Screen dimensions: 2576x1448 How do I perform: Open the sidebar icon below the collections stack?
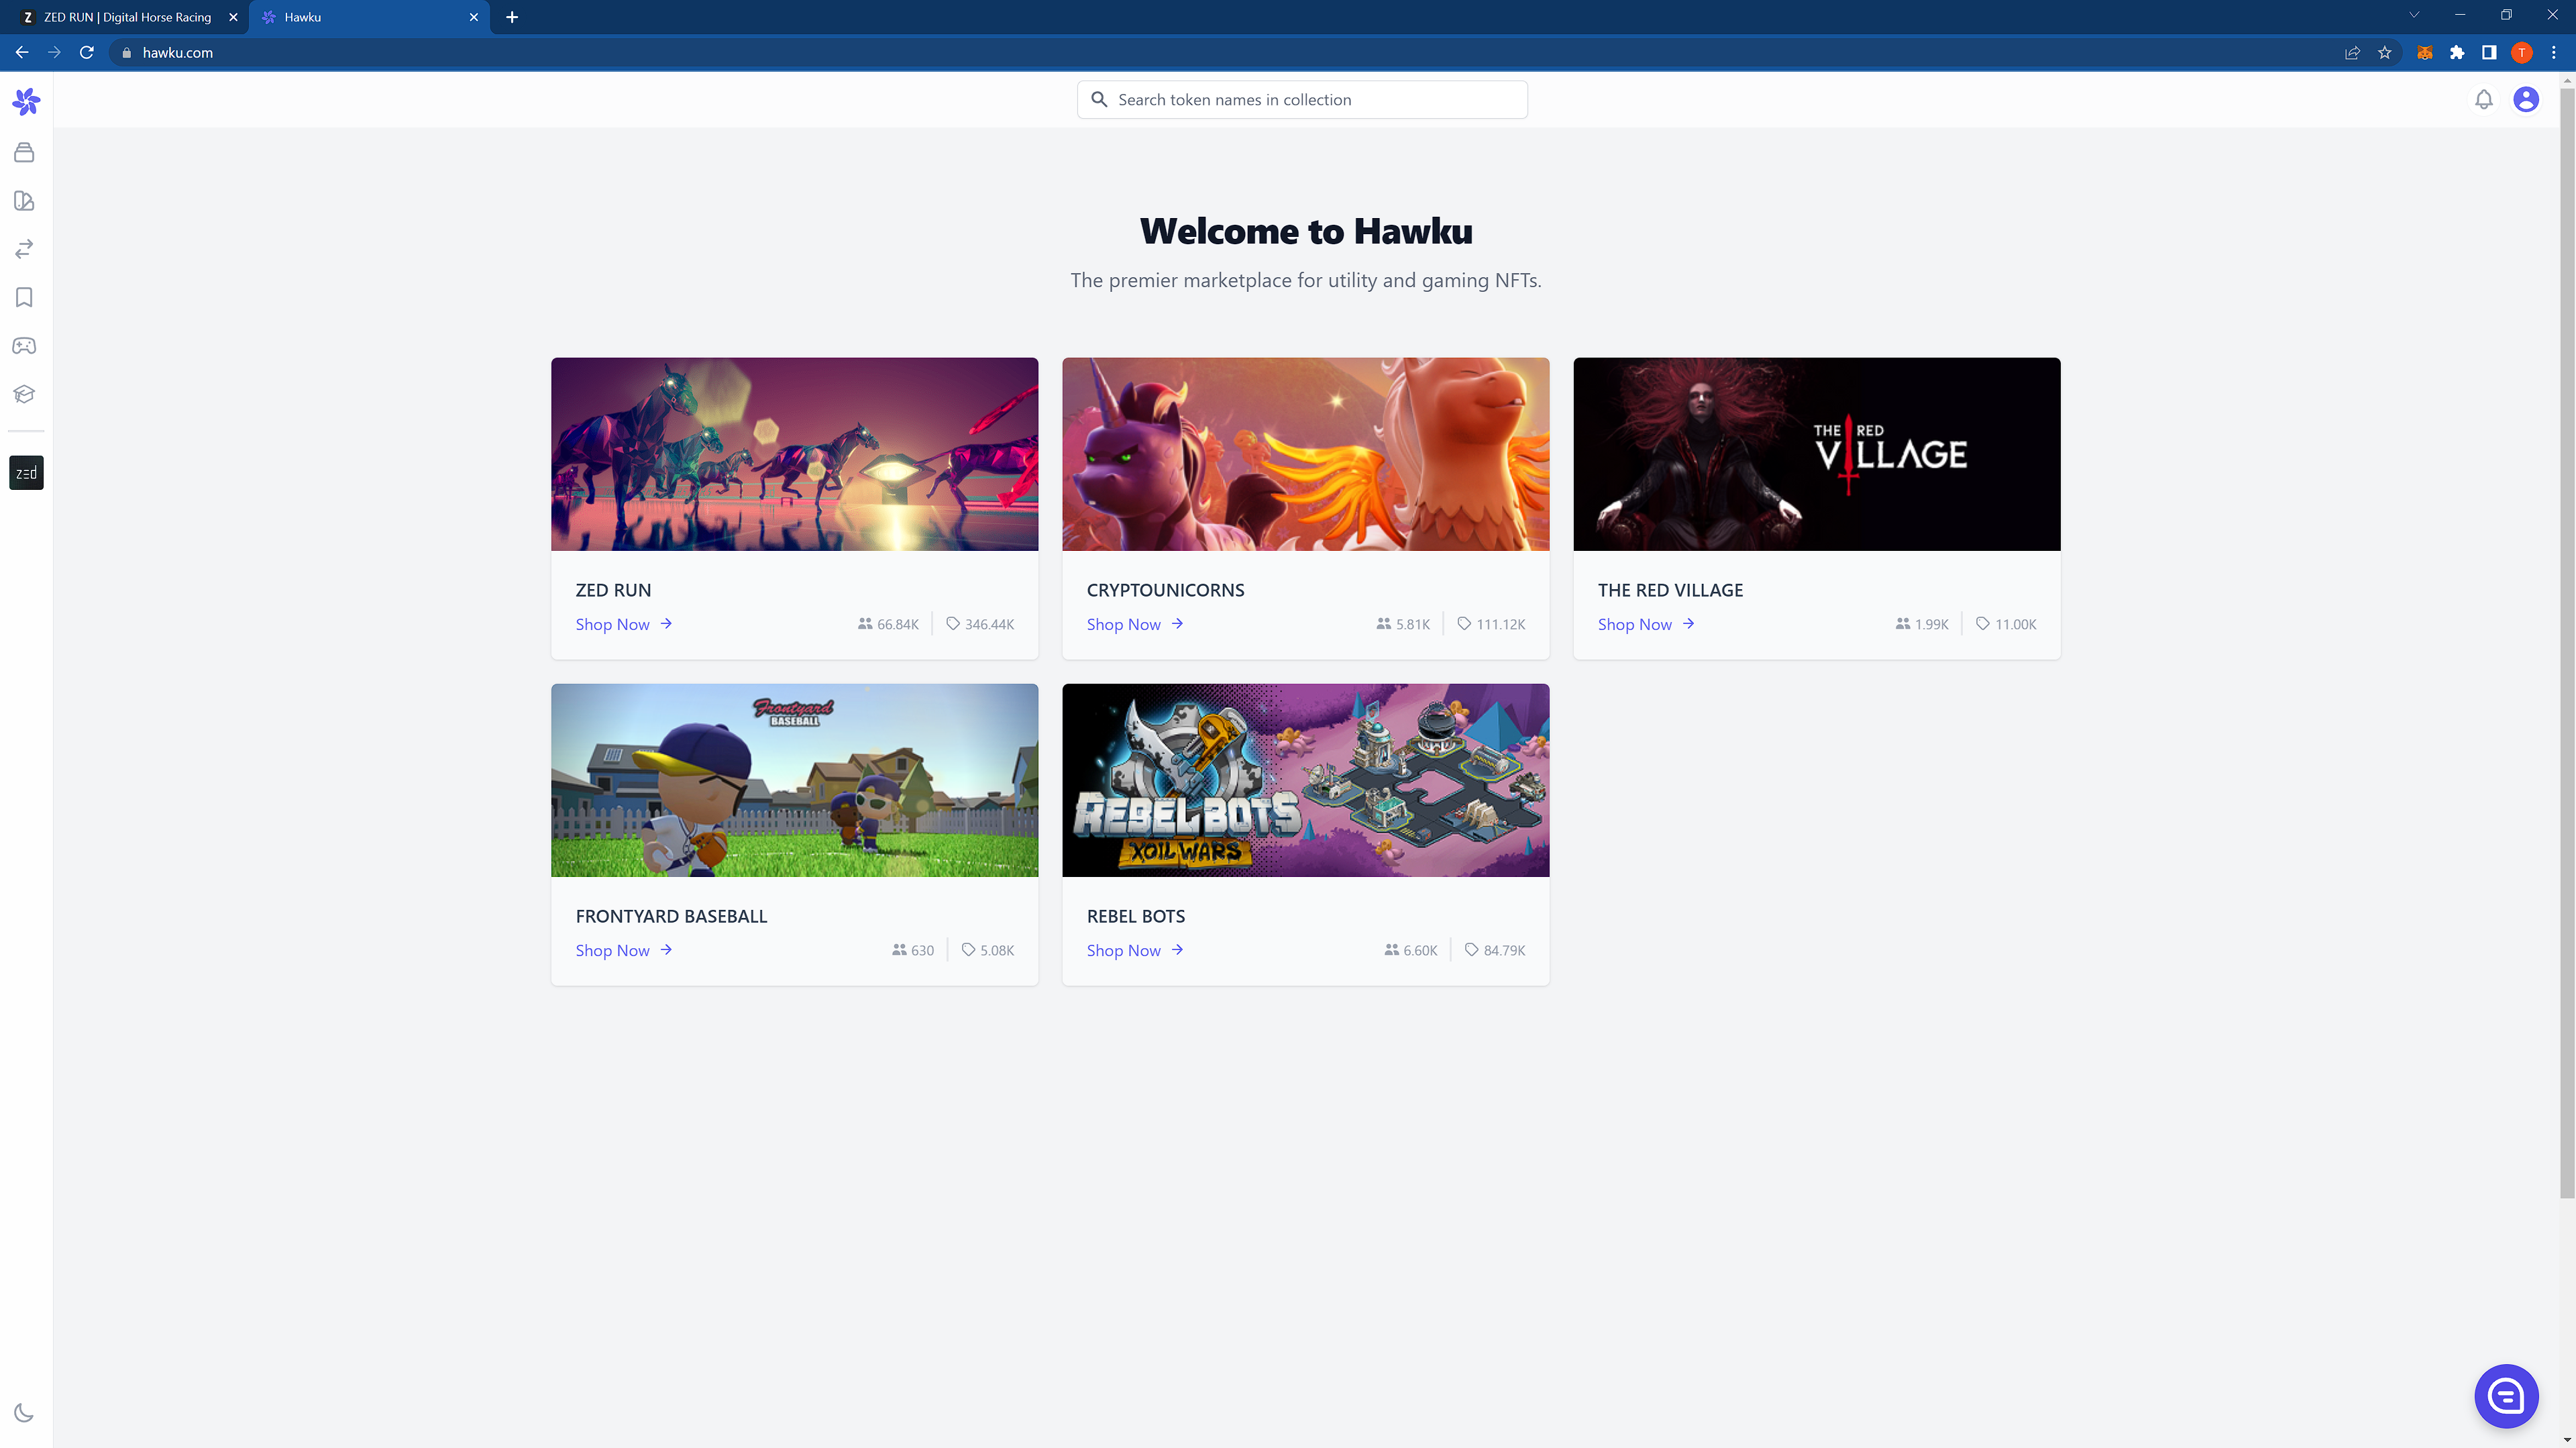pos(24,201)
